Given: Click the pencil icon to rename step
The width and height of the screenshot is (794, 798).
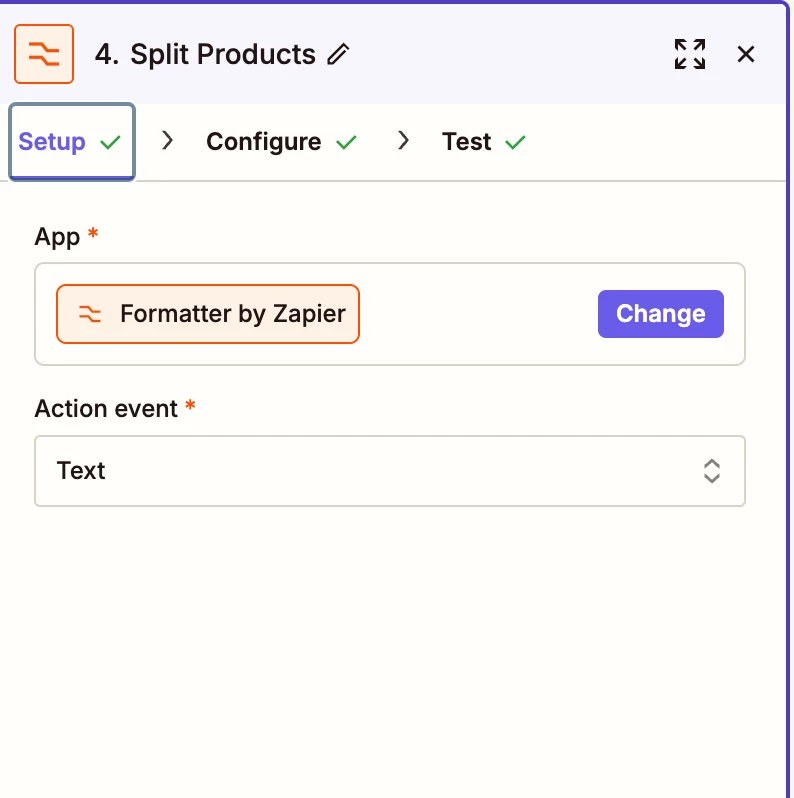Looking at the screenshot, I should [x=339, y=54].
